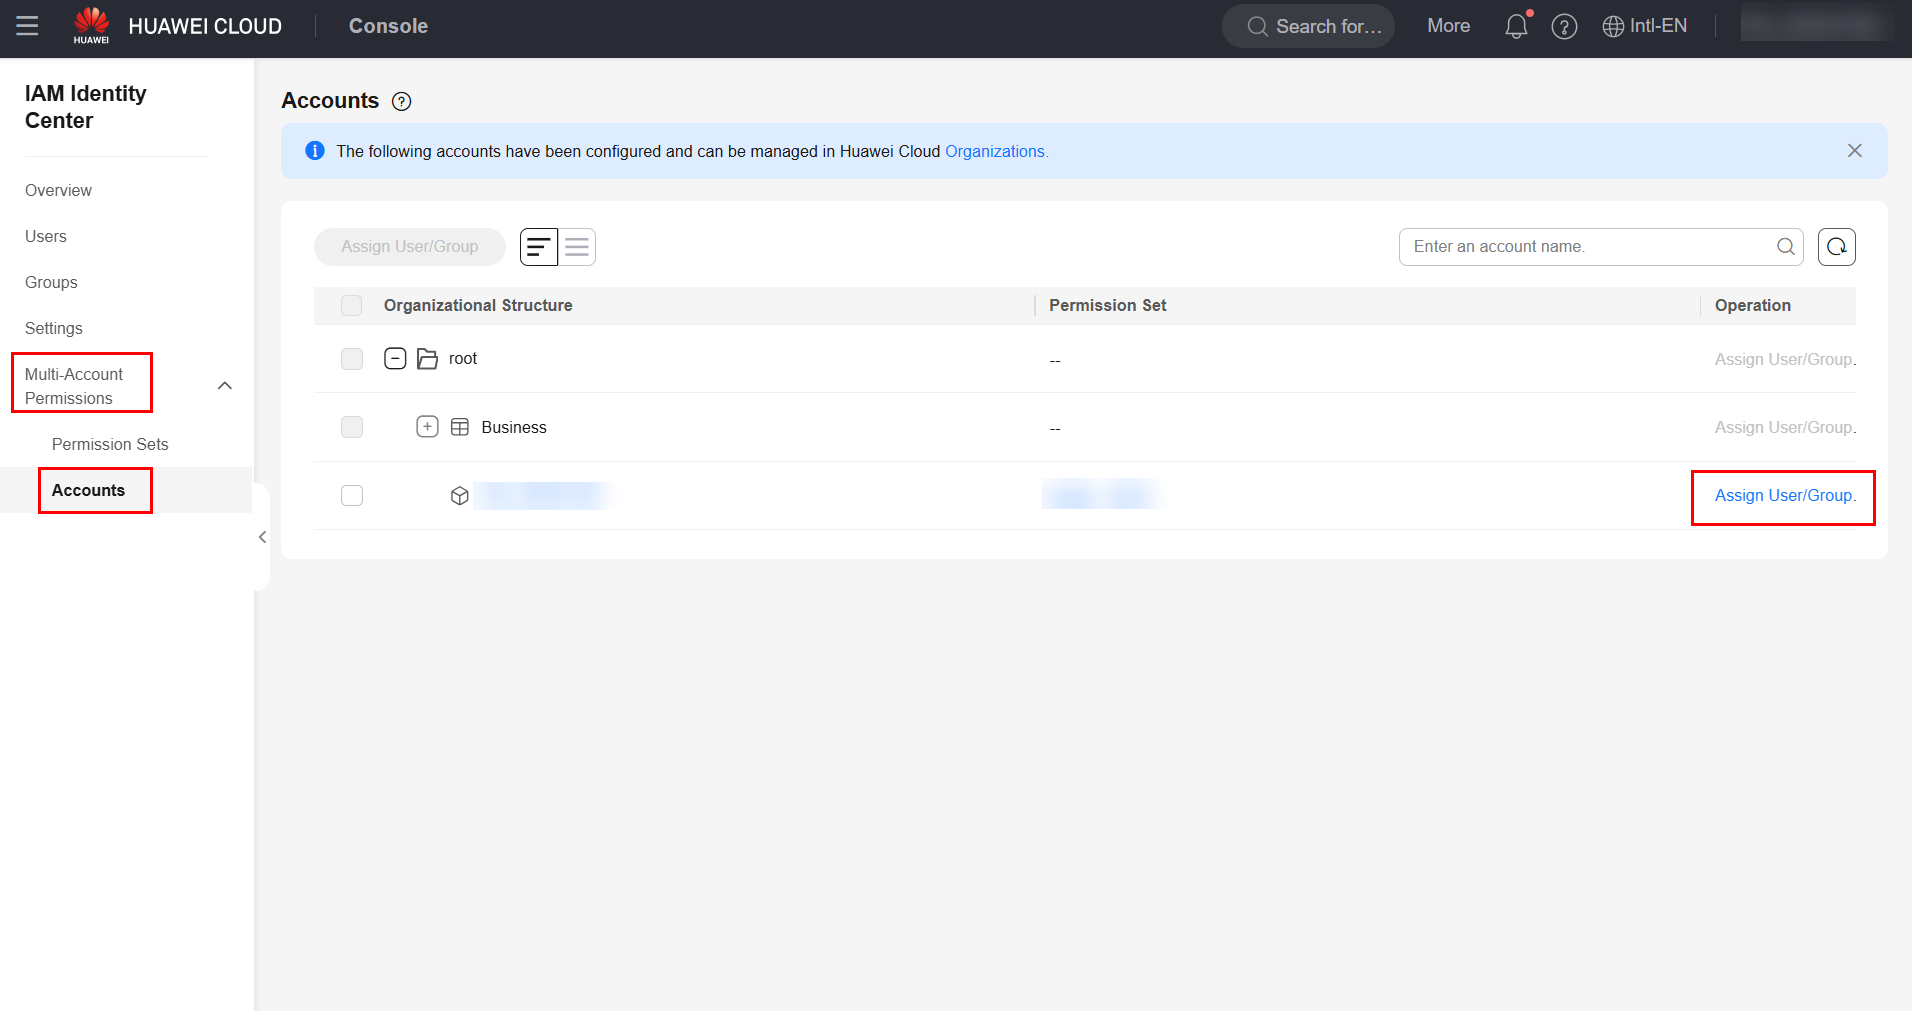
Task: Select the account row checkbox below Business
Action: 351,496
